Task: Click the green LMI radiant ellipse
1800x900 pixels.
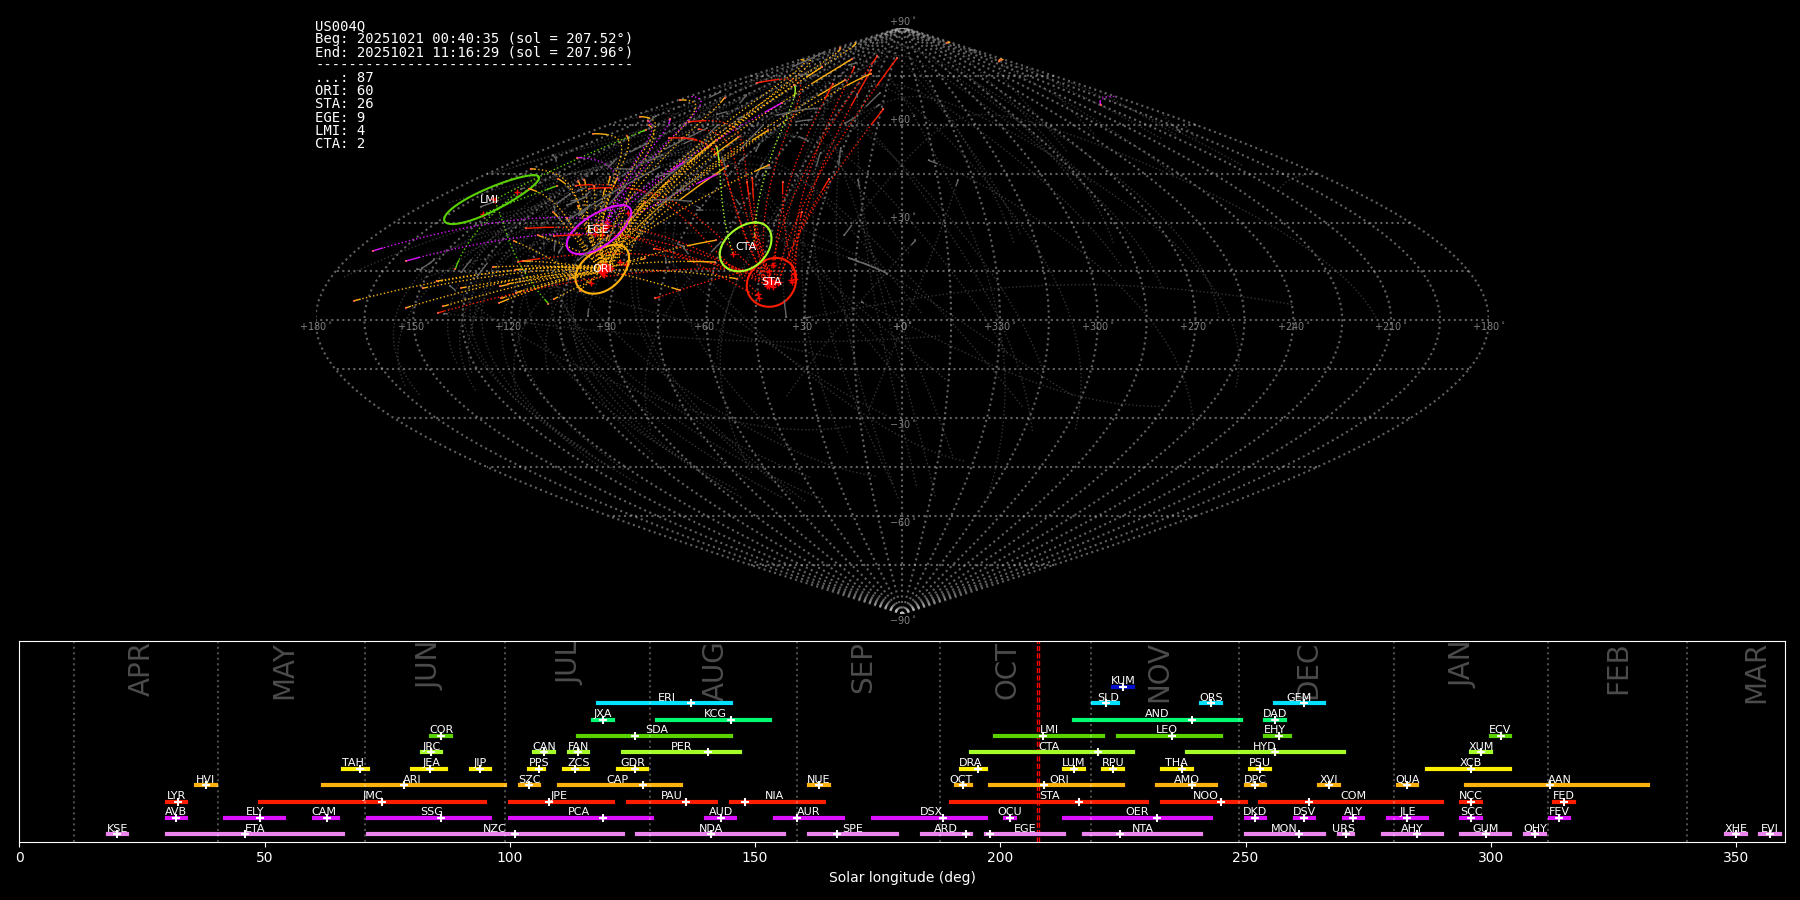Action: [490, 199]
